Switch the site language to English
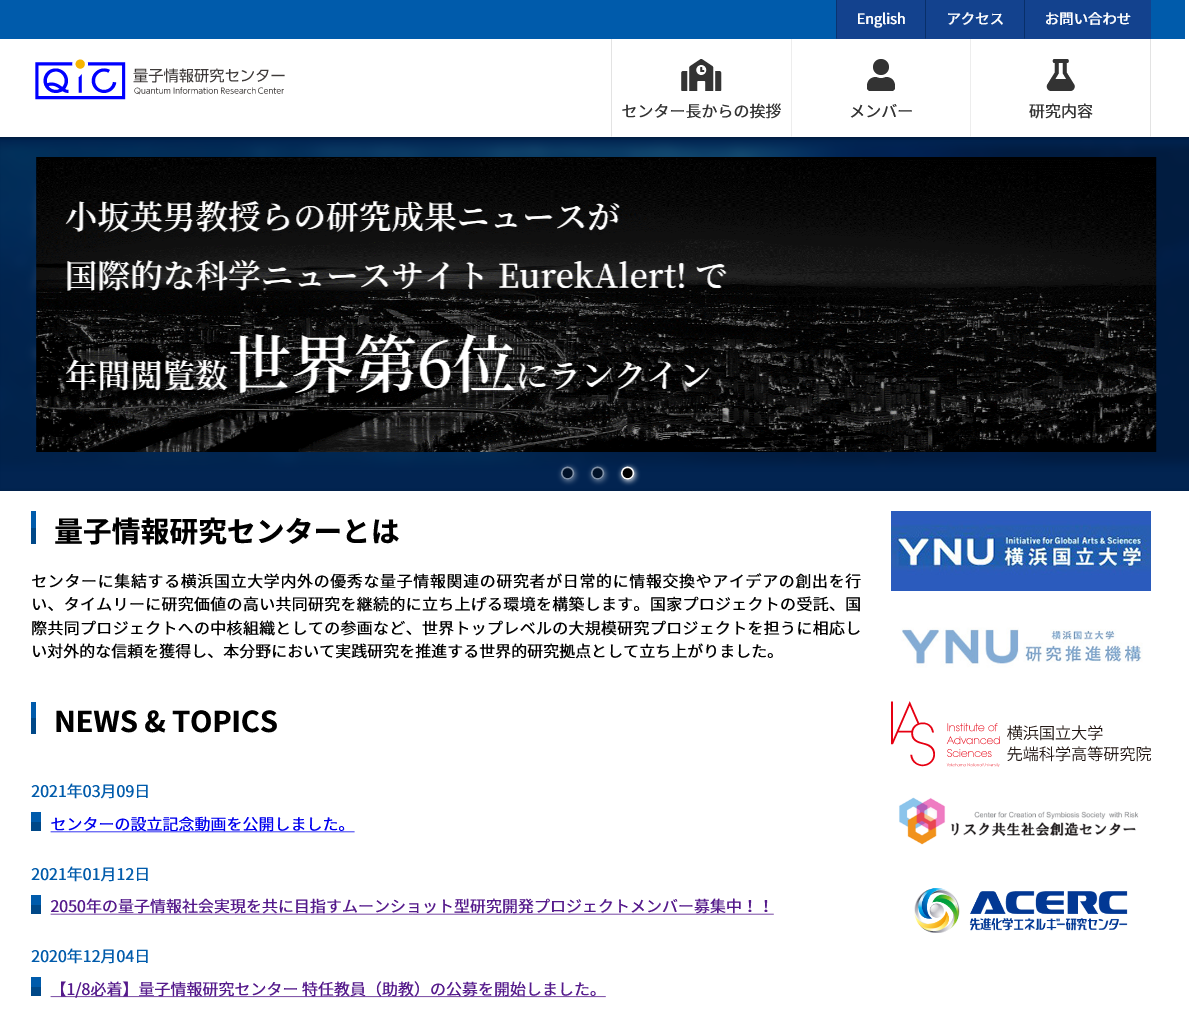This screenshot has width=1189, height=1021. 880,19
